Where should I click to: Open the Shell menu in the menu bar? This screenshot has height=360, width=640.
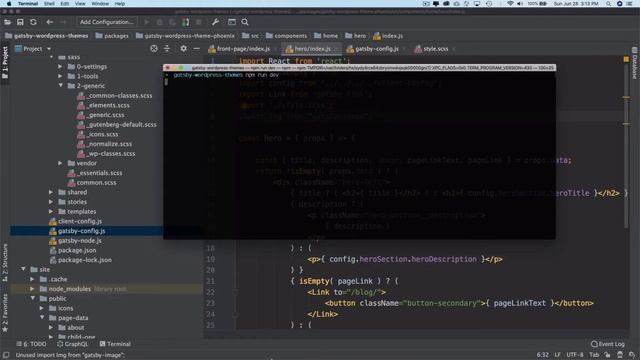pos(49,4)
